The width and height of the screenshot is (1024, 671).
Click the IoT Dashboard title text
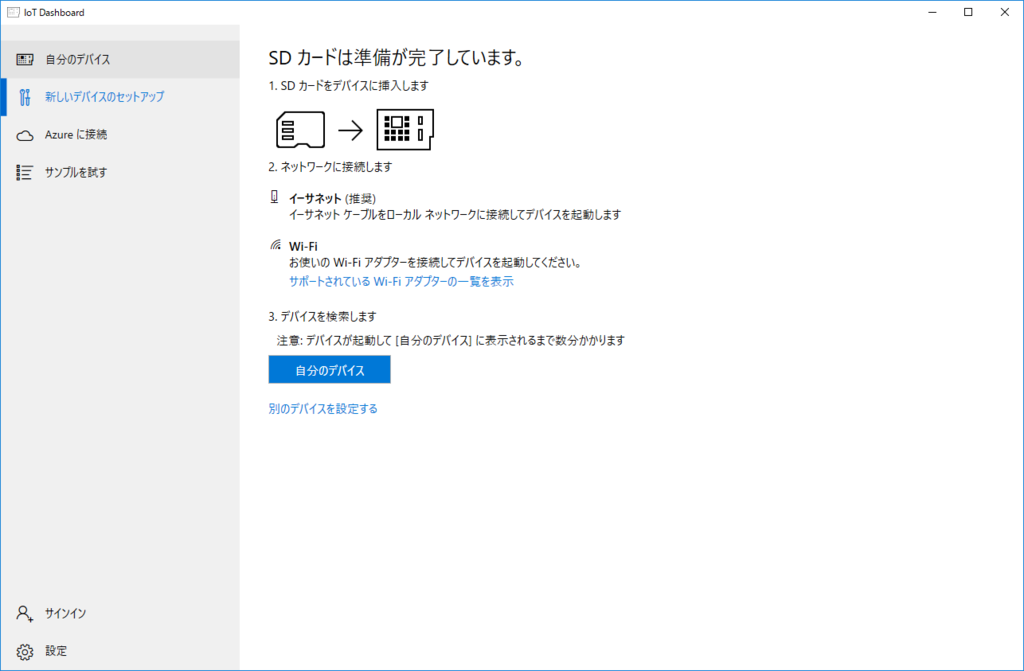click(x=54, y=12)
